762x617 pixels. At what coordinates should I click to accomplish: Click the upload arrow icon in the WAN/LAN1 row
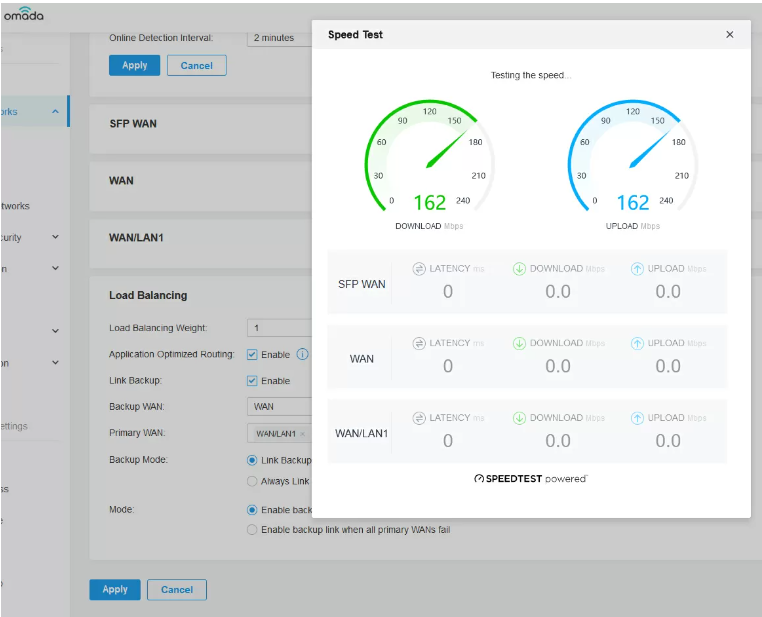tap(637, 418)
